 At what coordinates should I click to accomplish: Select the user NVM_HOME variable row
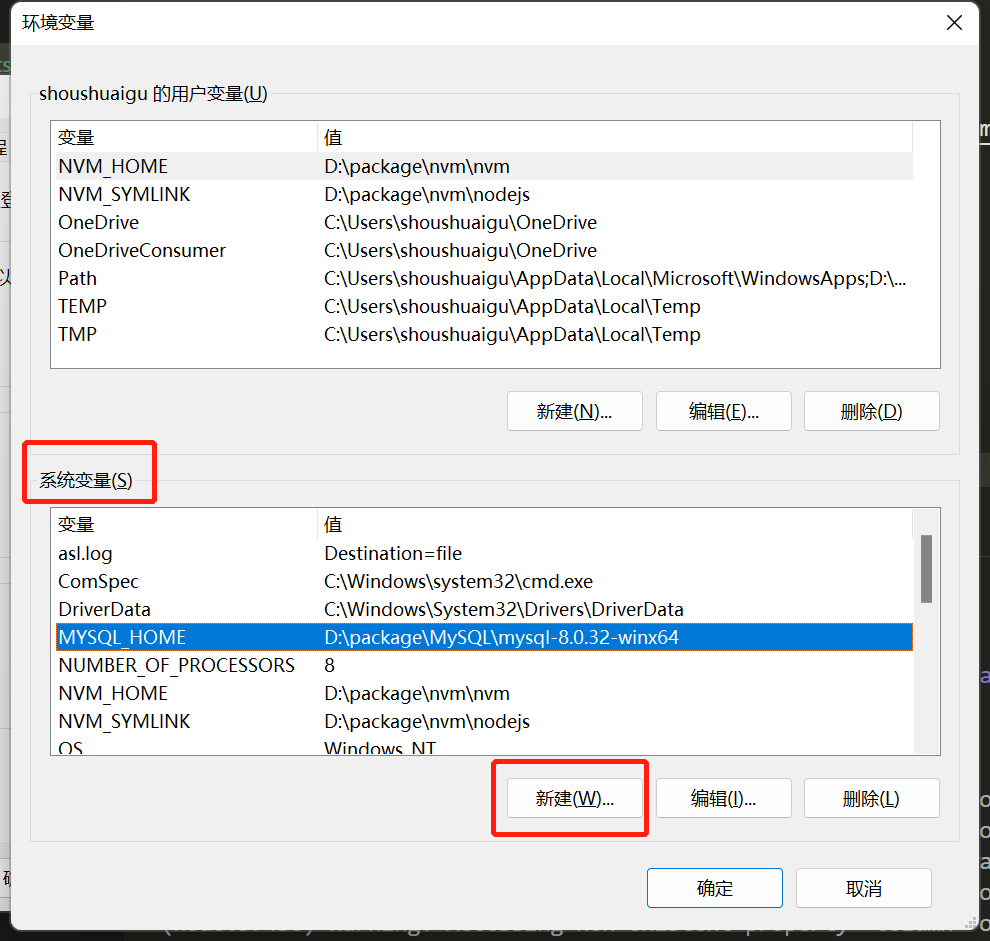pyautogui.click(x=113, y=166)
